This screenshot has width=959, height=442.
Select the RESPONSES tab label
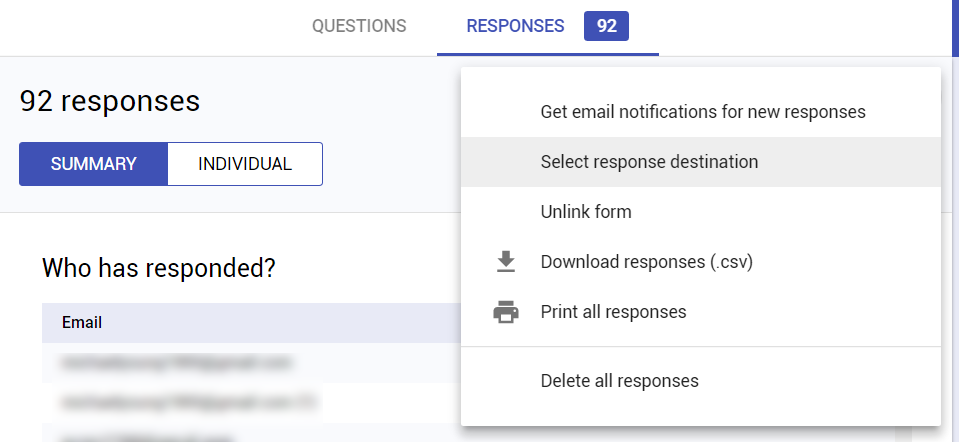coord(515,26)
